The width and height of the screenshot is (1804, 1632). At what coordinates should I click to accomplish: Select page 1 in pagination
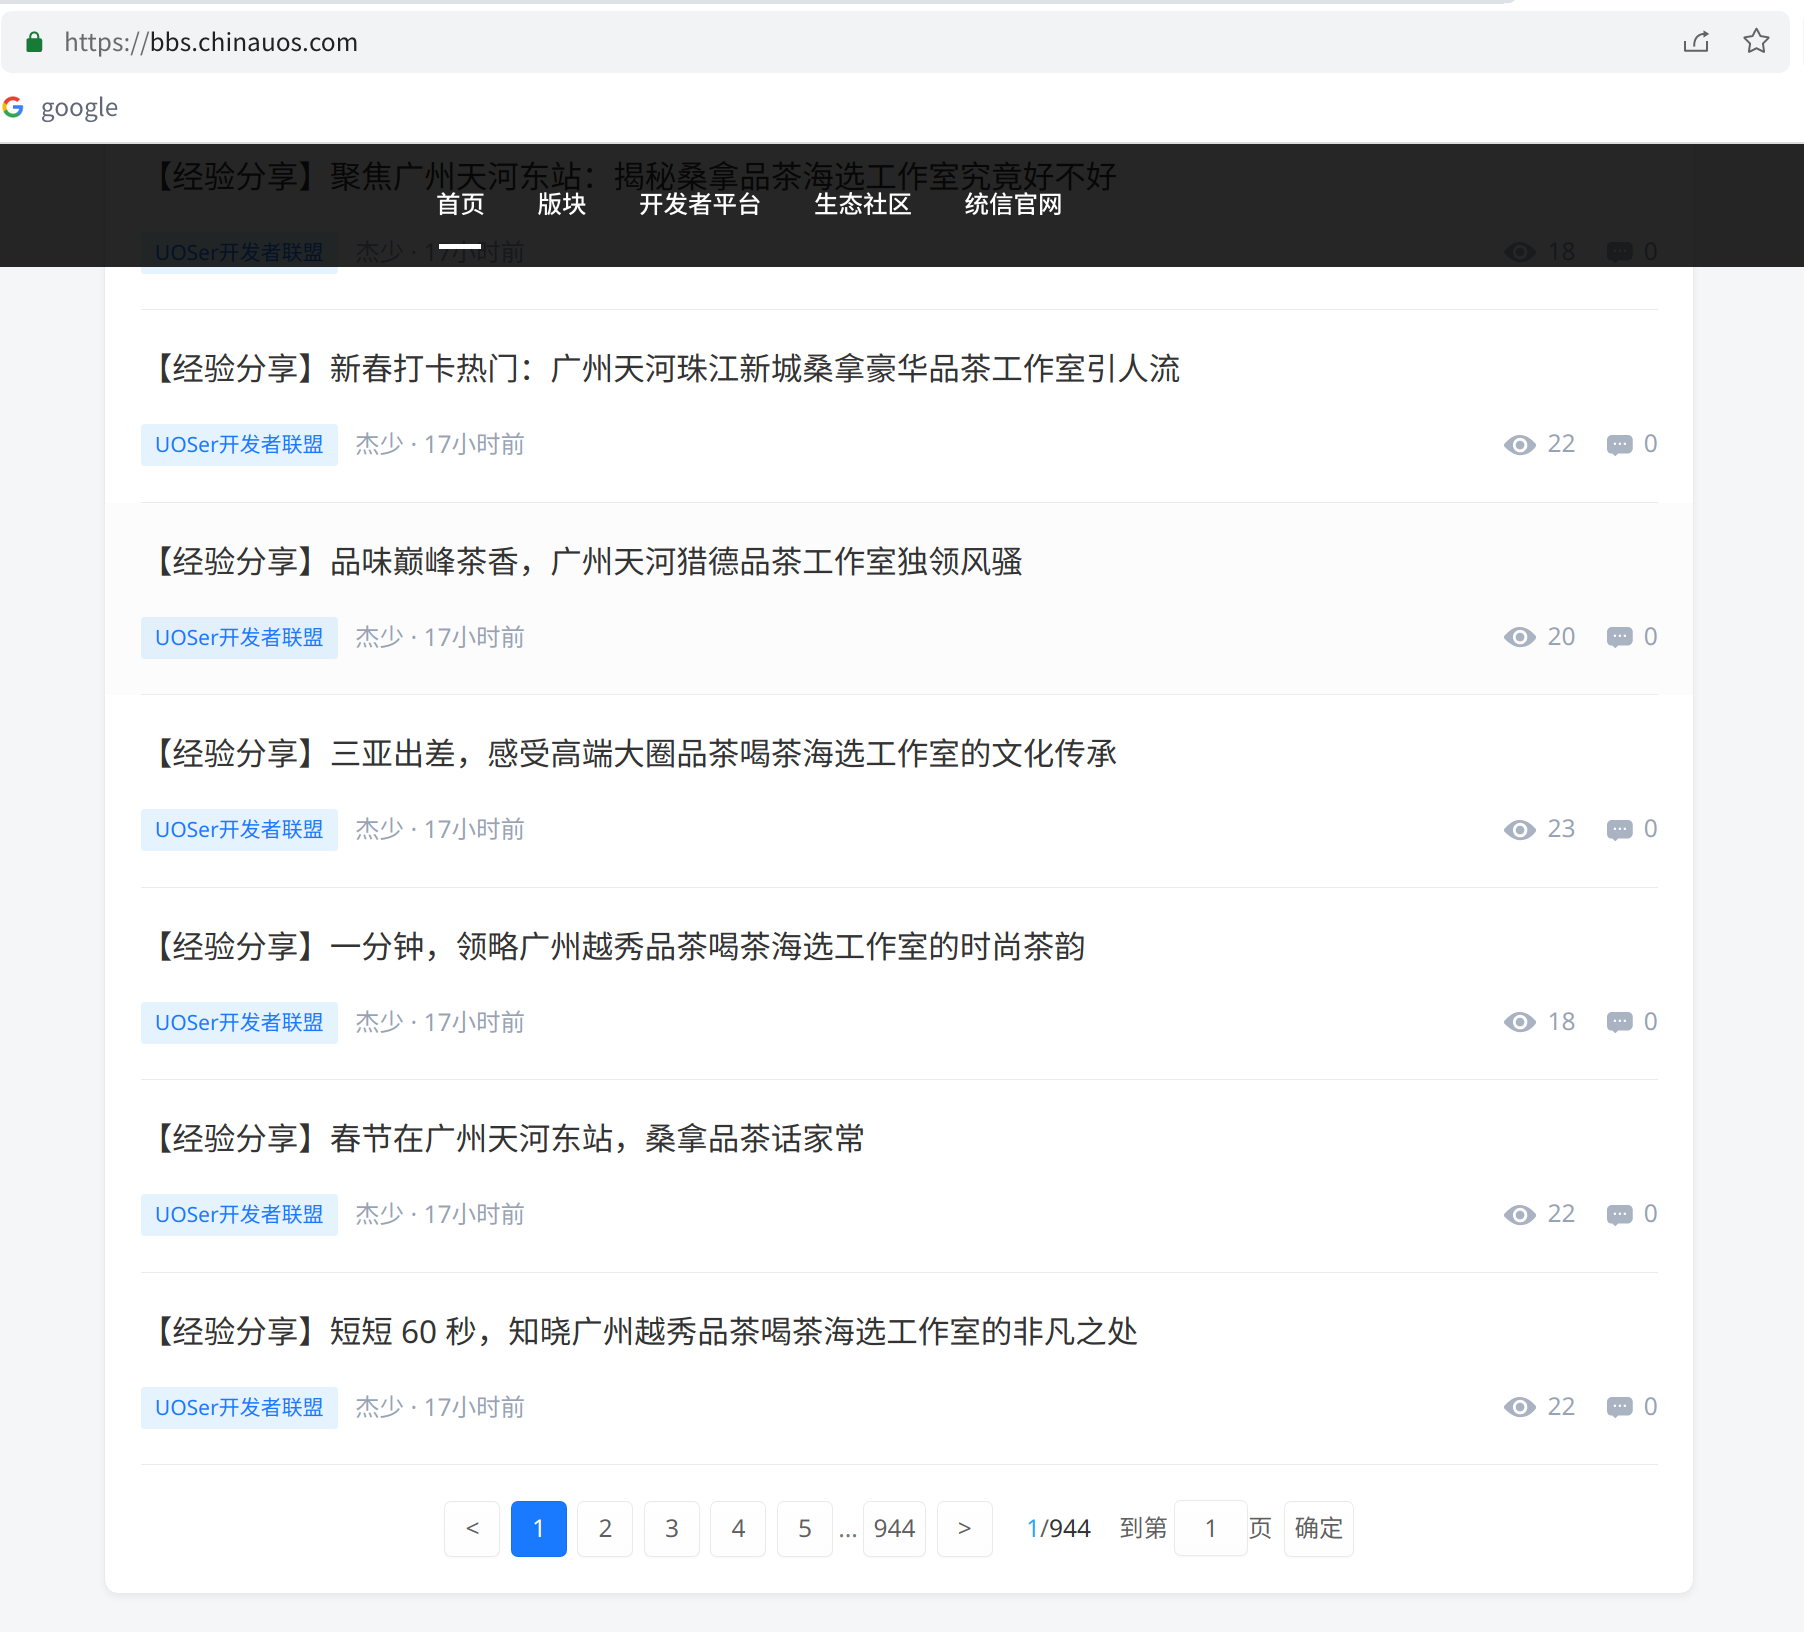(539, 1529)
